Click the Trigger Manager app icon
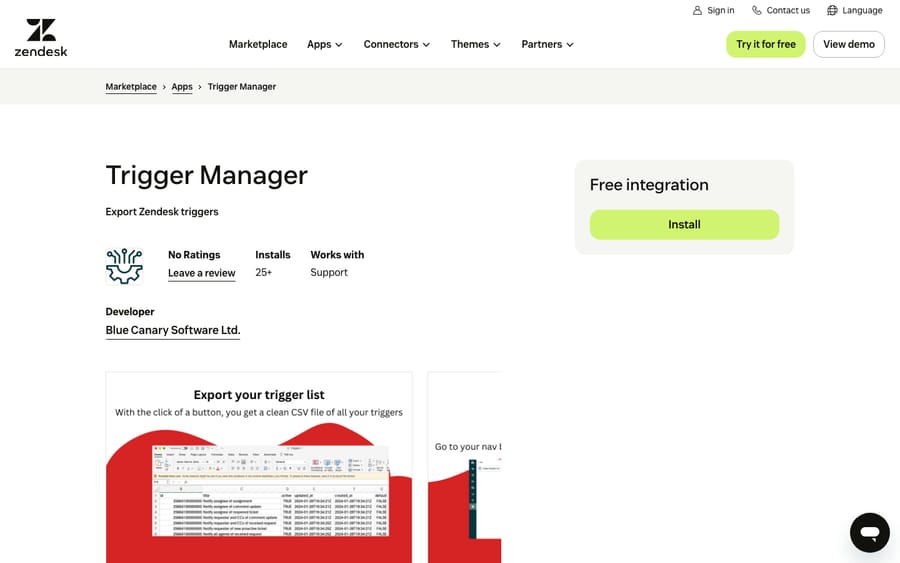This screenshot has height=563, width=900. point(124,266)
